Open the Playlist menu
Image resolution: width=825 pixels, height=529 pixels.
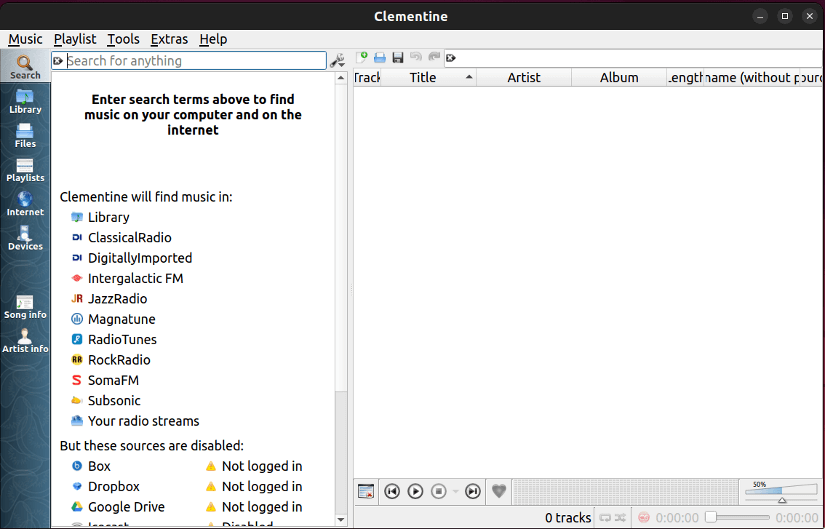tap(75, 39)
